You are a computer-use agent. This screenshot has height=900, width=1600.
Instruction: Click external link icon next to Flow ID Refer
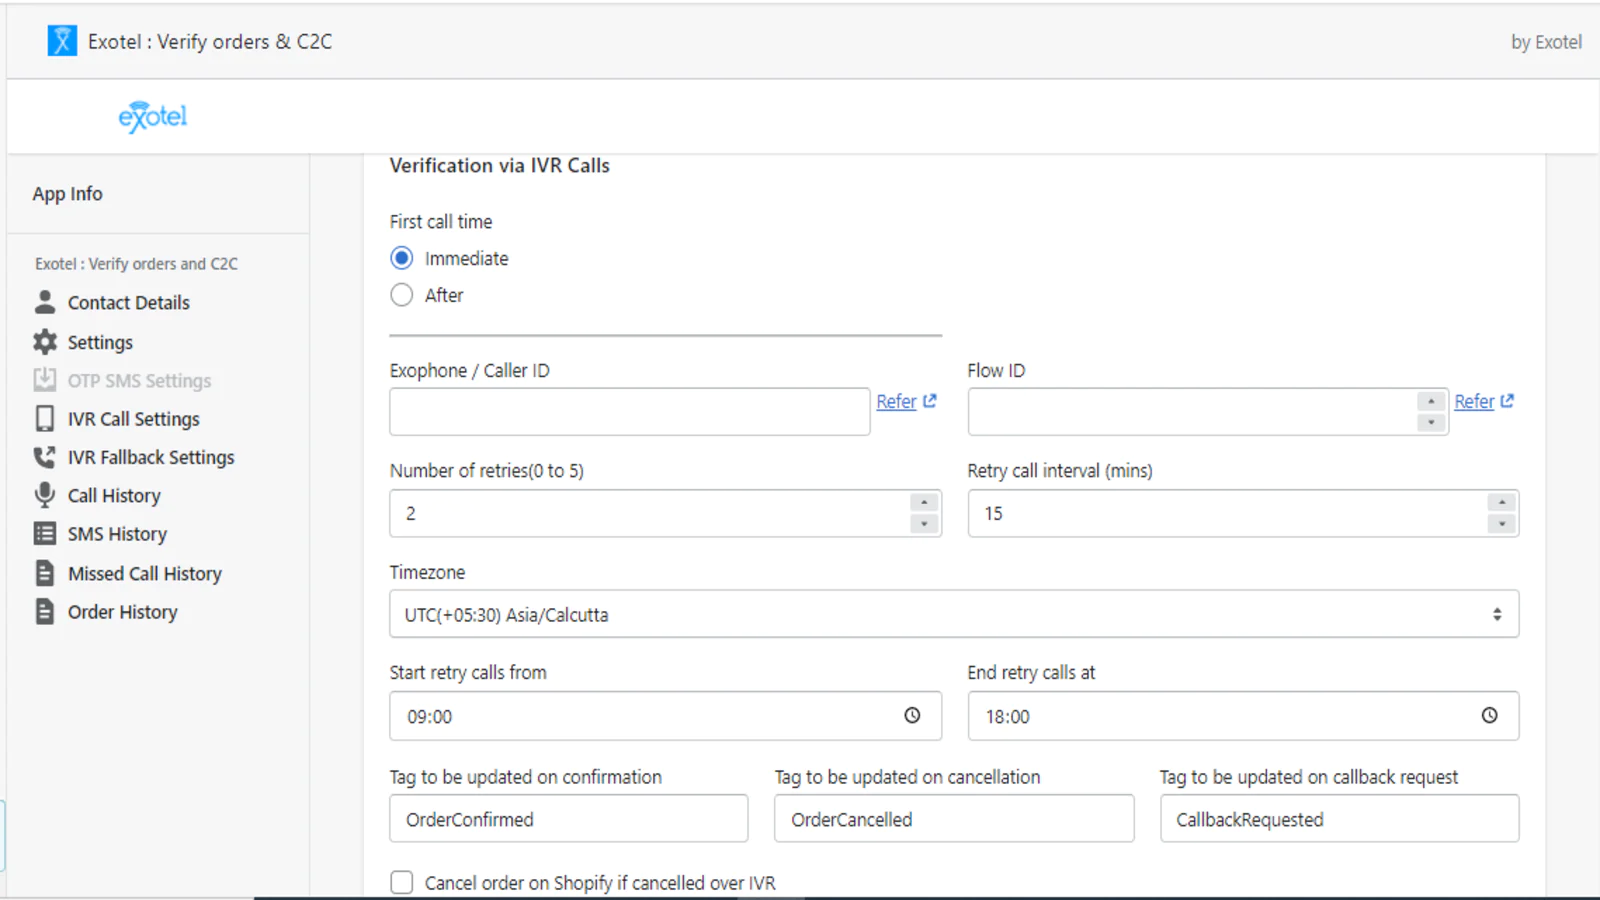coord(1508,401)
